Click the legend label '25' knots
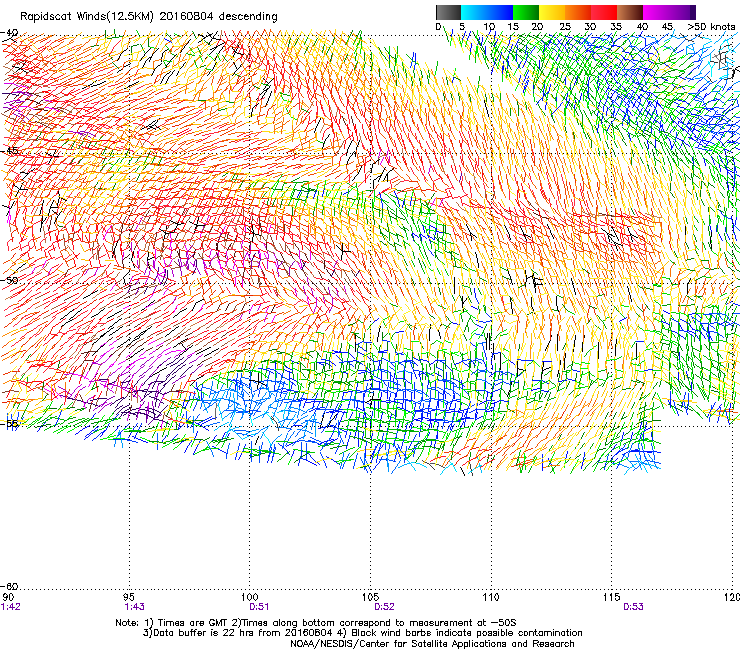The width and height of the screenshot is (740, 650). click(x=565, y=27)
